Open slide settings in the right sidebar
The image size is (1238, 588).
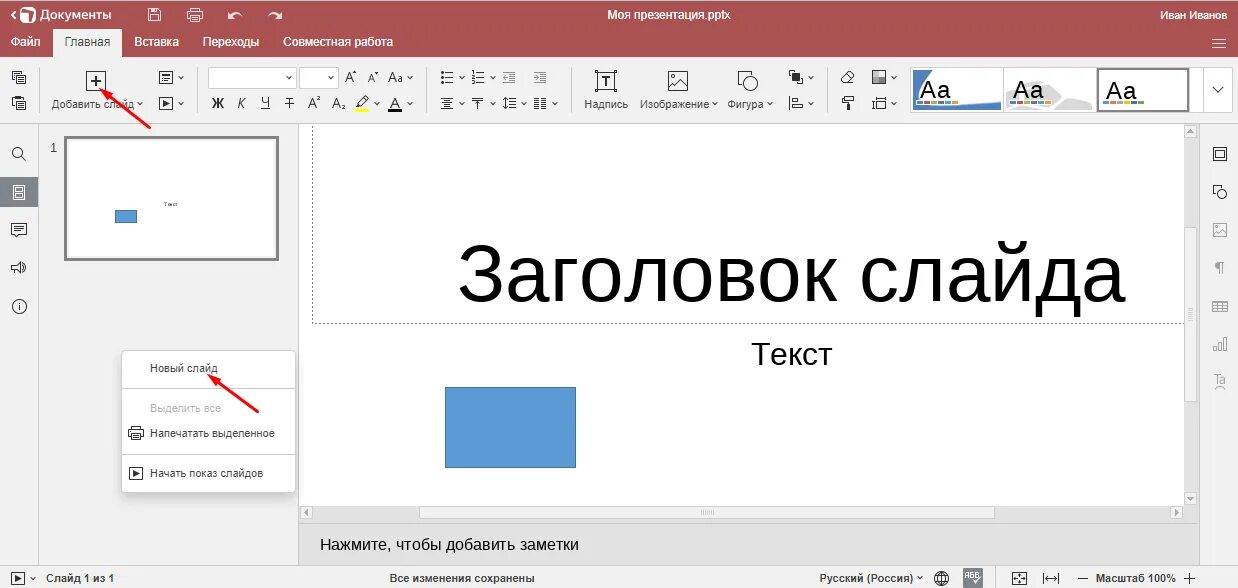coord(1219,154)
